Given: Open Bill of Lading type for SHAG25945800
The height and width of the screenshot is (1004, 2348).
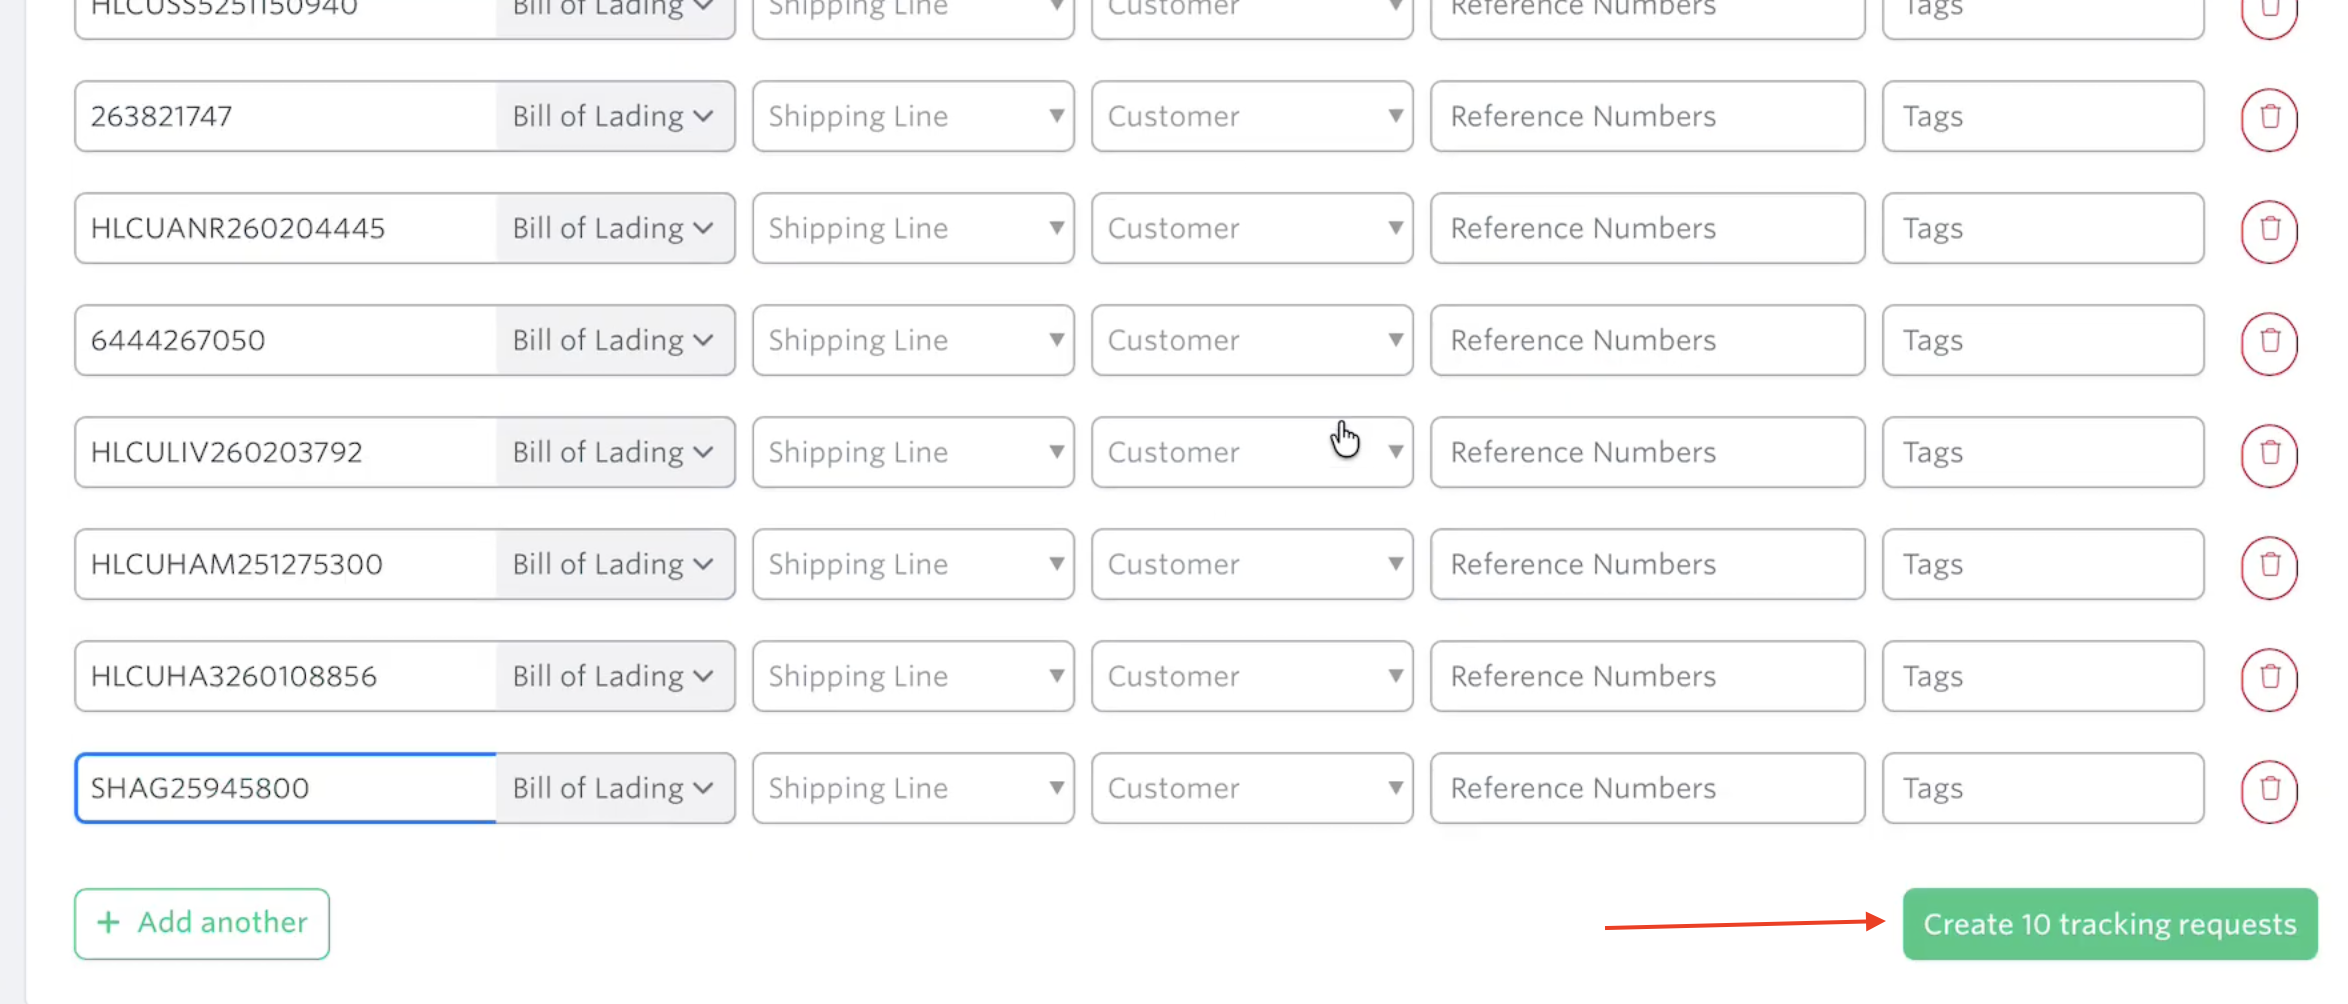Looking at the screenshot, I should [613, 789].
